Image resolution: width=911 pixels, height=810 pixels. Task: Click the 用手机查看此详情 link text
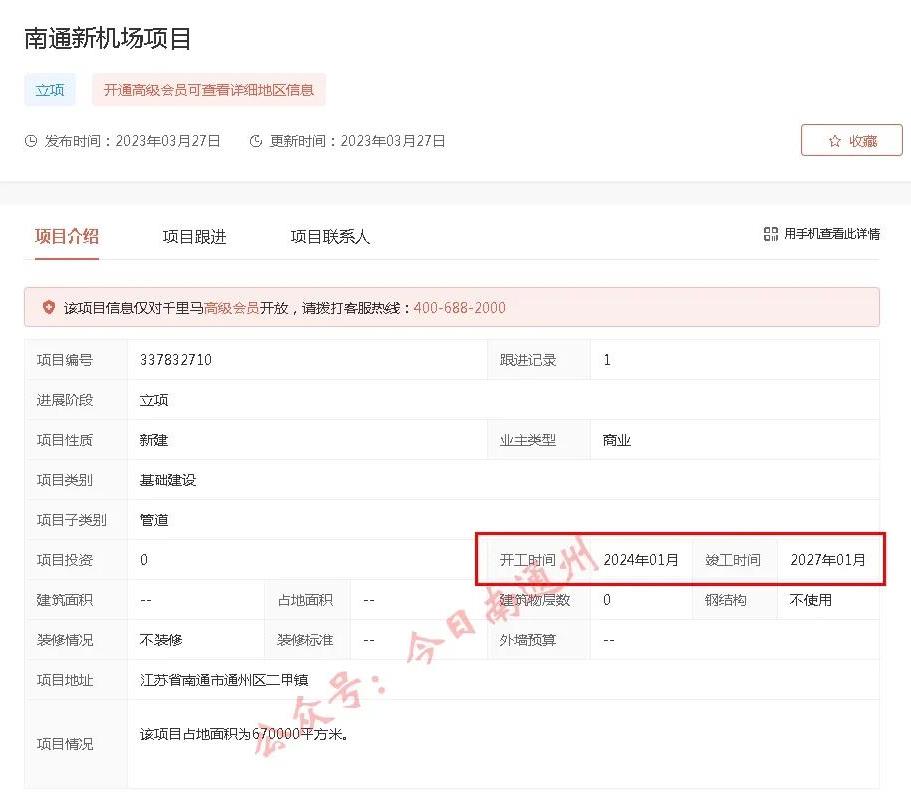832,234
